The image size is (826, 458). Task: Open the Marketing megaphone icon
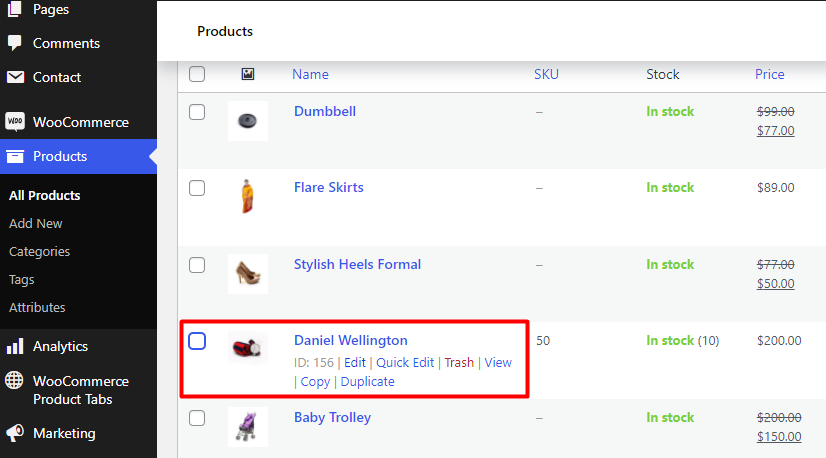tap(15, 433)
